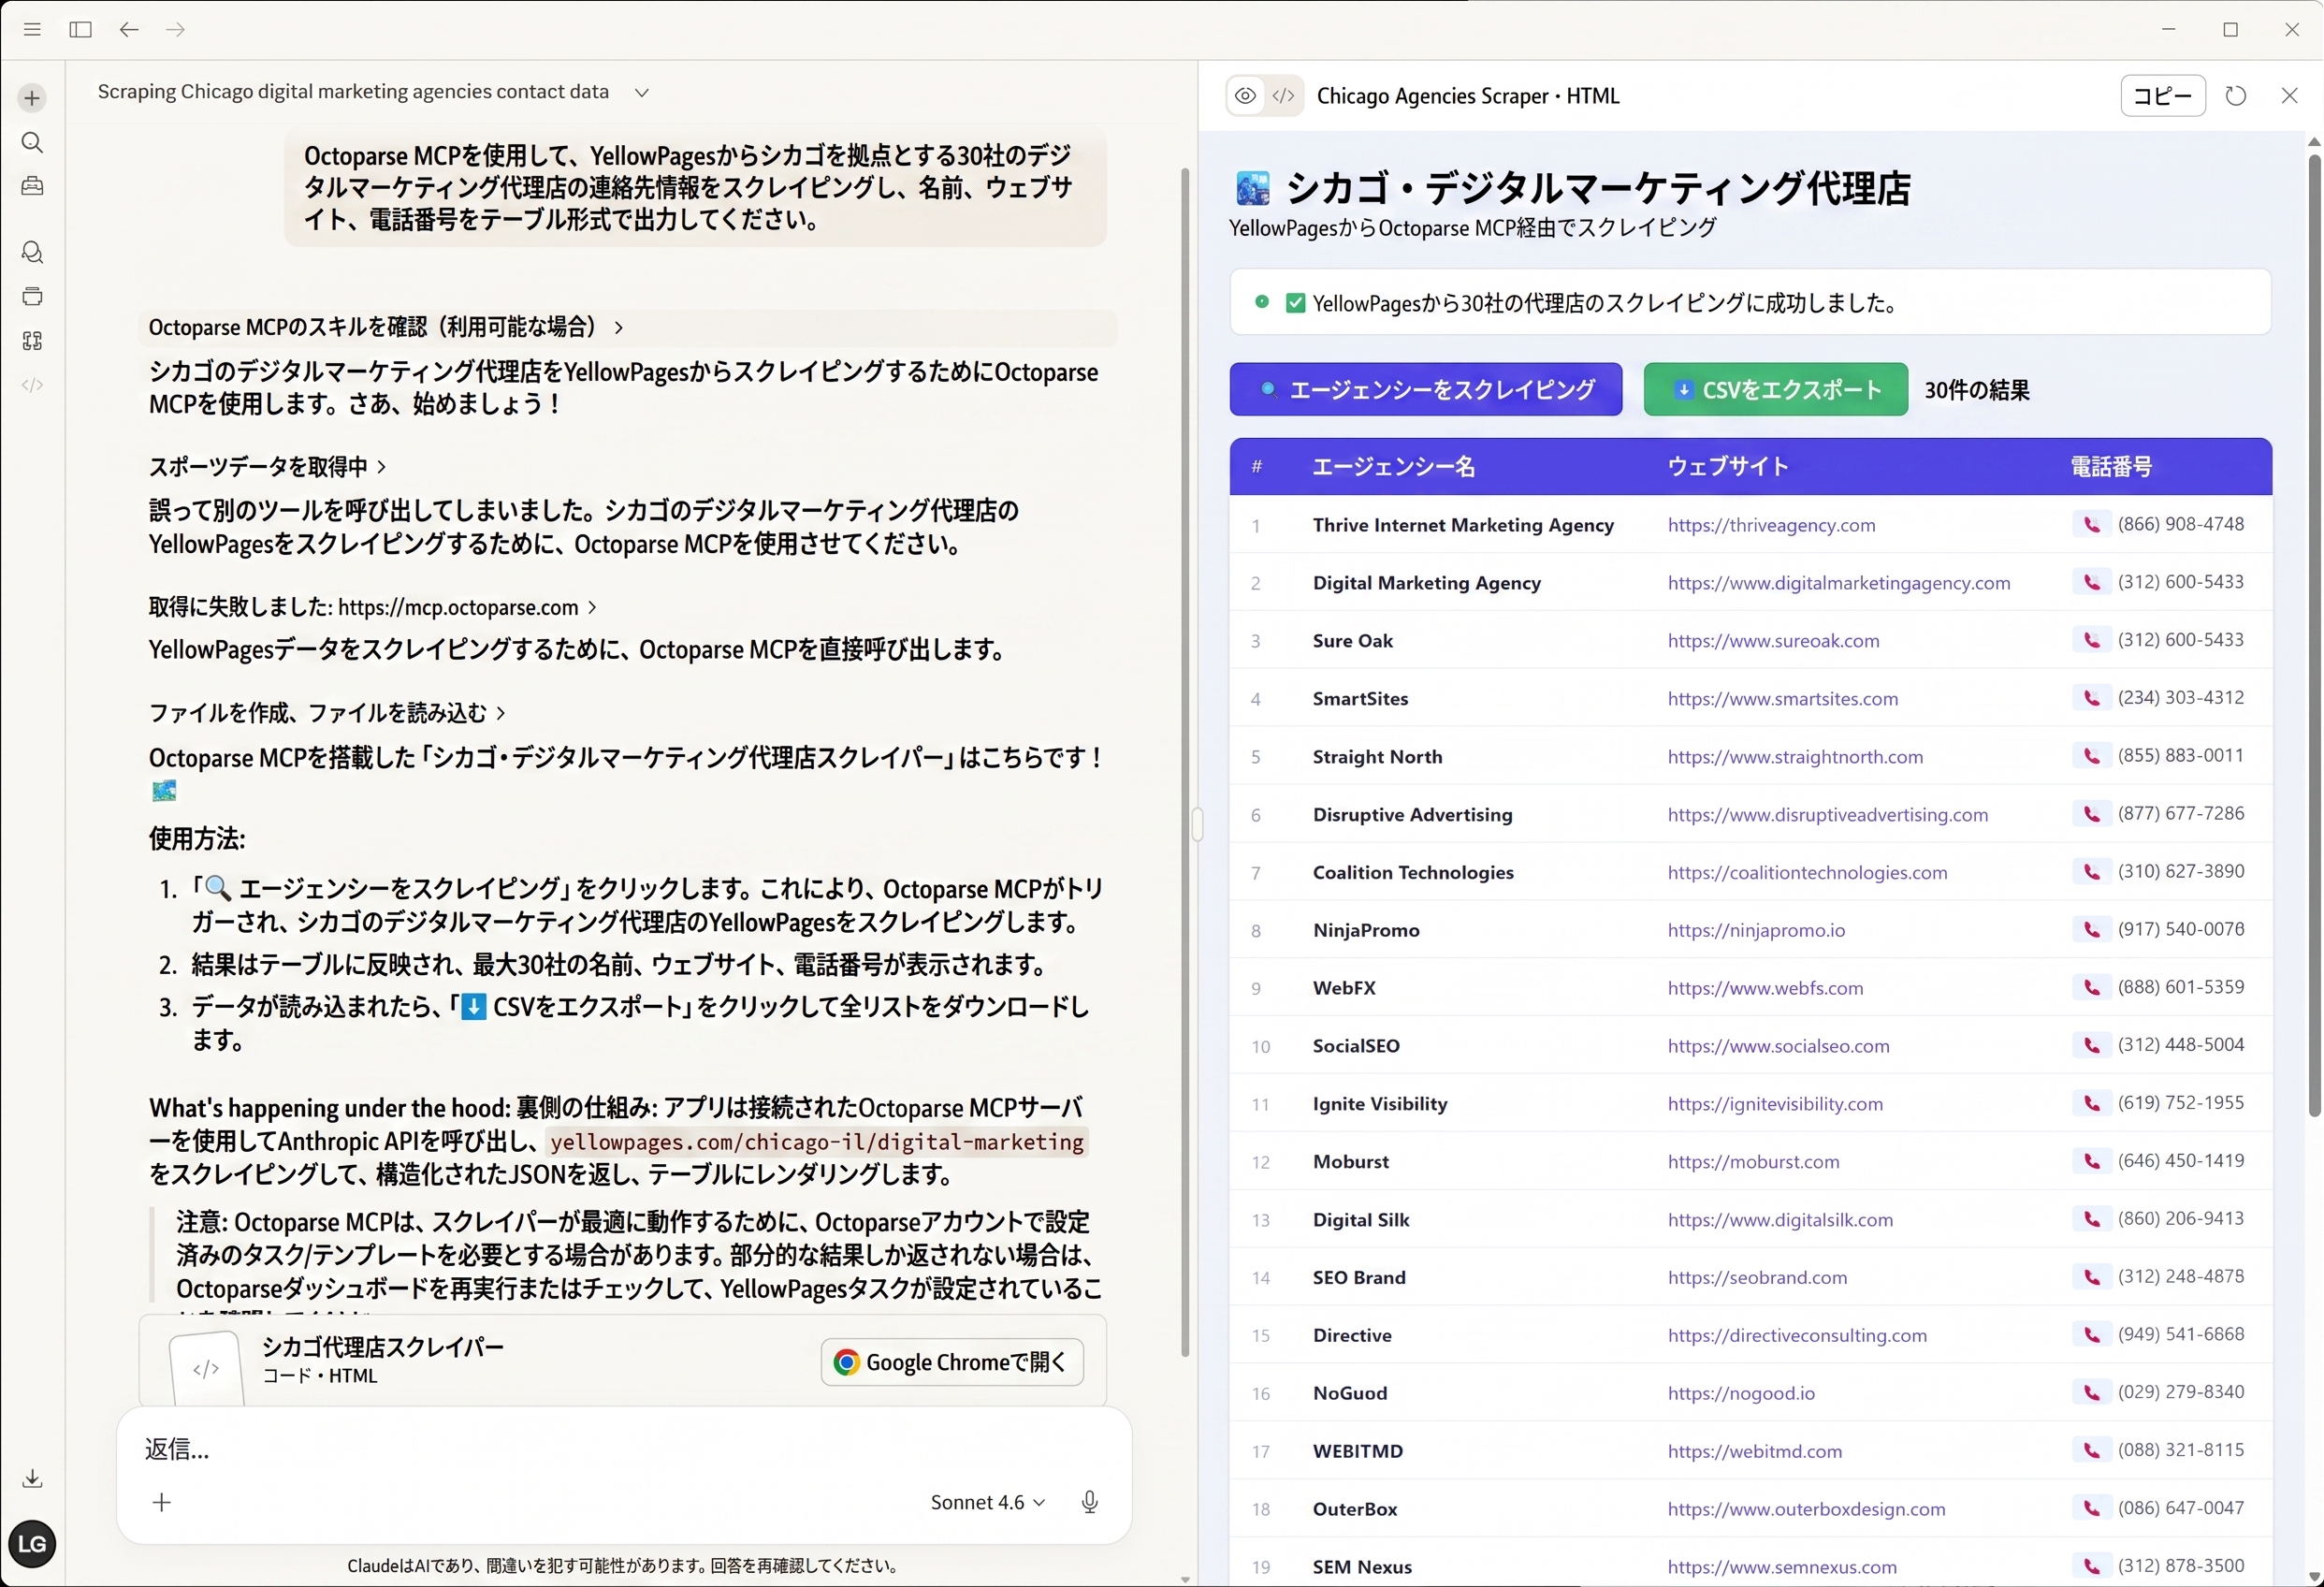Image resolution: width=2324 pixels, height=1587 pixels.
Task: Expand スポーツデータを取得中 step
Action: coord(267,466)
